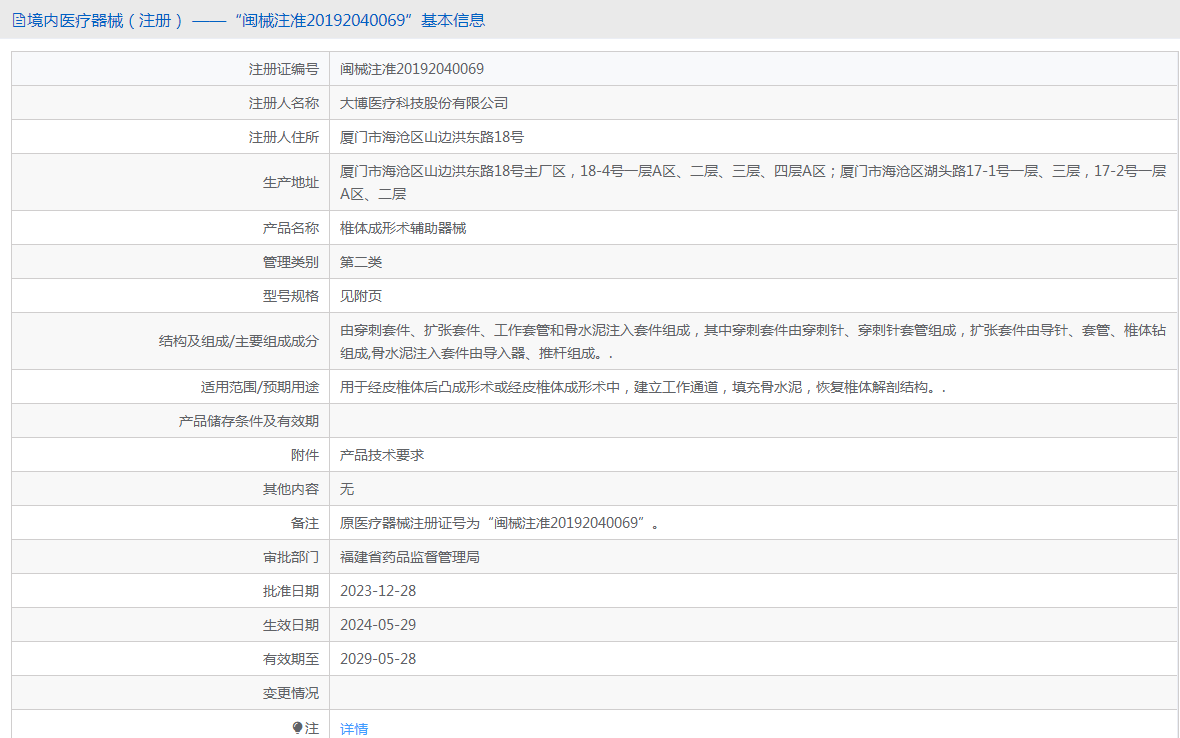Viewport: 1180px width, 738px height.
Task: Select the registration number 闽械注准20192040069 value
Action: (x=412, y=69)
